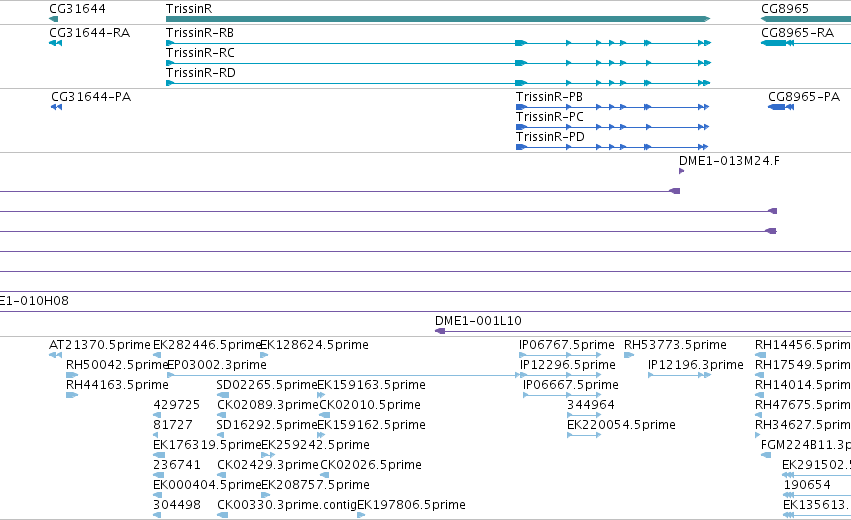Select the DME1-001L10 BAC label

[478, 321]
